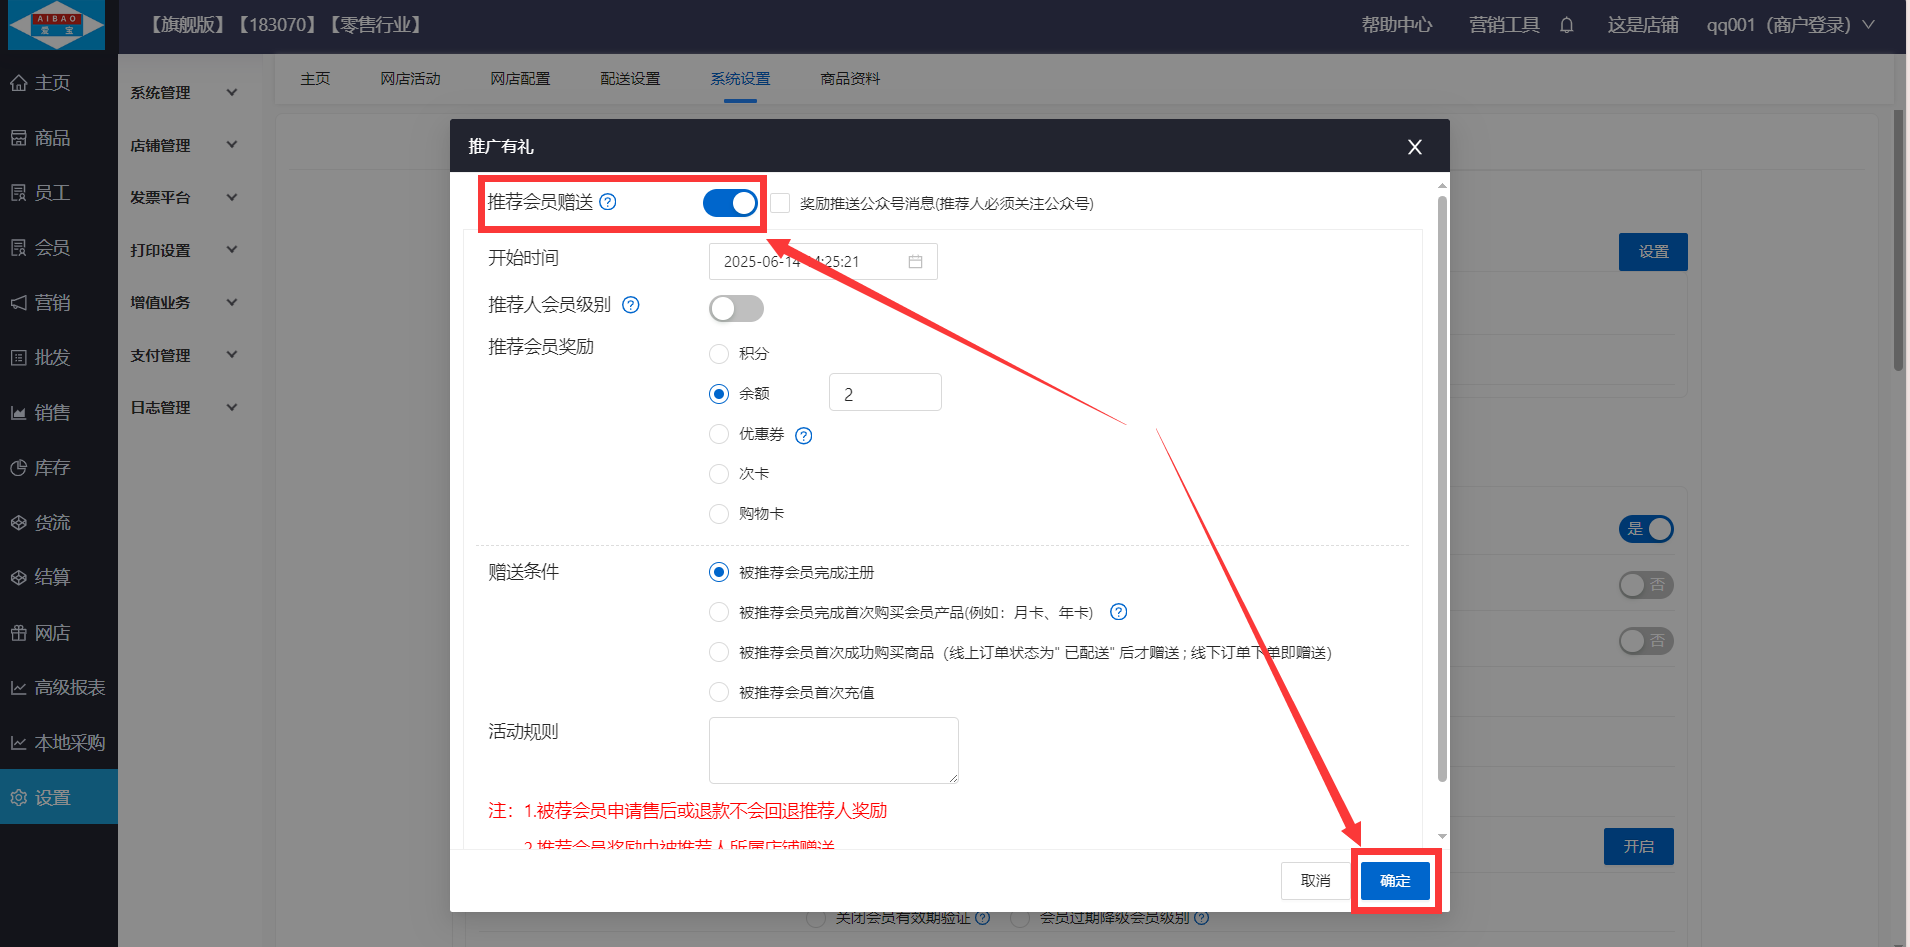Click the notification bell icon in header
This screenshot has width=1910, height=947.
[1567, 25]
